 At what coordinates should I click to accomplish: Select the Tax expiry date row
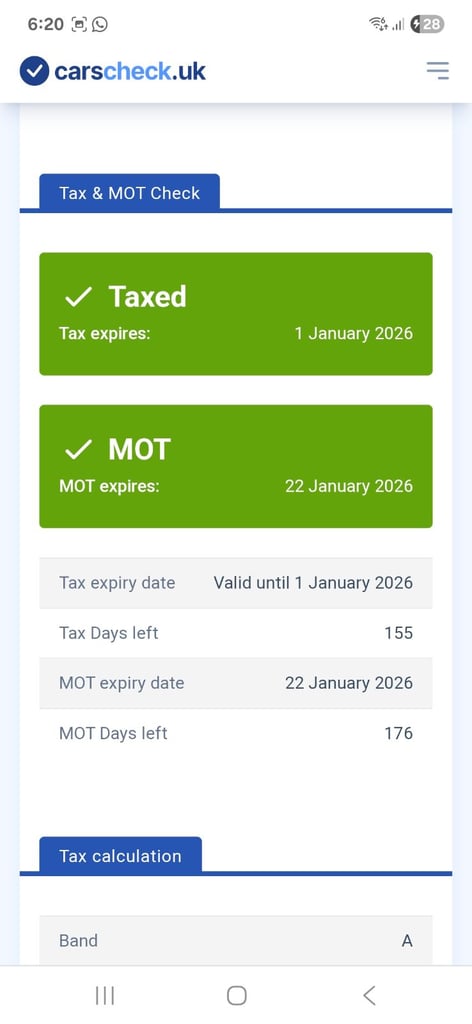click(236, 583)
